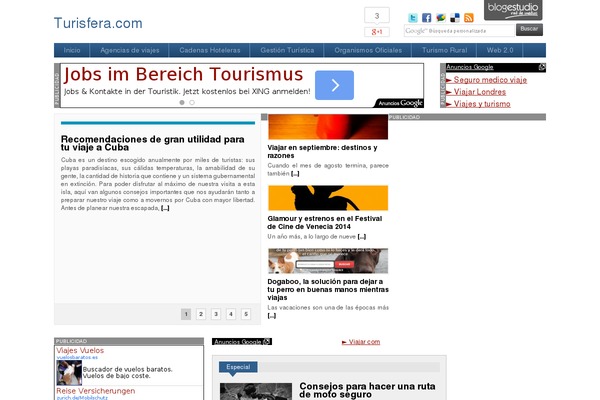Open the Jobs im Bereich Tourismus ad
The image size is (600, 400).
point(183,74)
